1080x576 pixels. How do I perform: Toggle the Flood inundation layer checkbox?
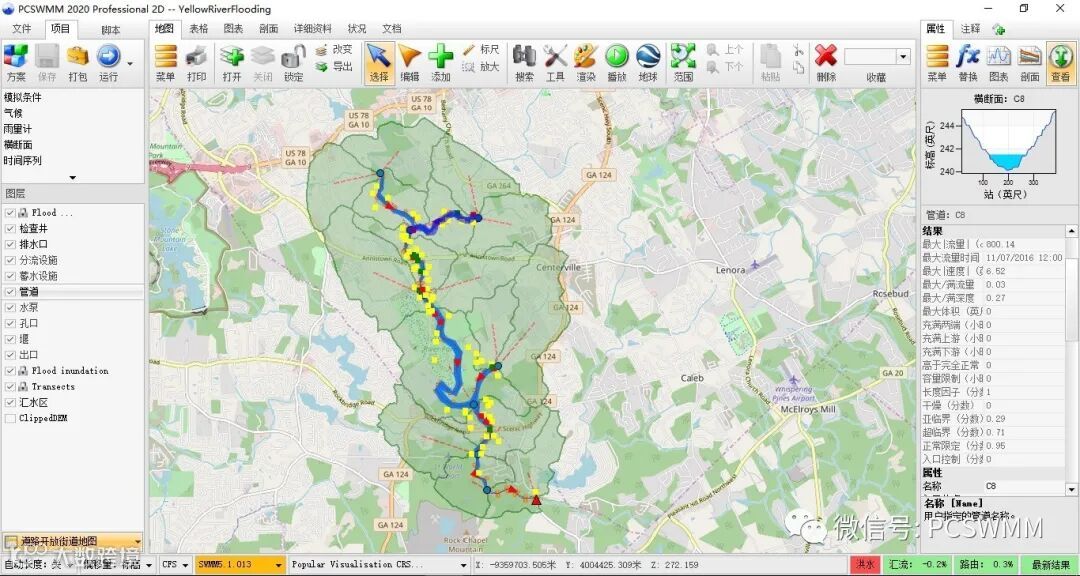coord(10,371)
